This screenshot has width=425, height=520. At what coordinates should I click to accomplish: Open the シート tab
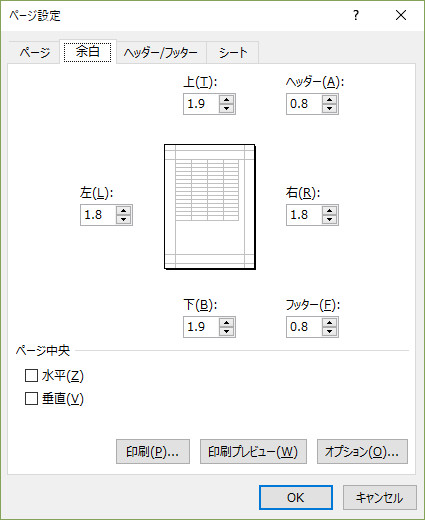pyautogui.click(x=233, y=53)
